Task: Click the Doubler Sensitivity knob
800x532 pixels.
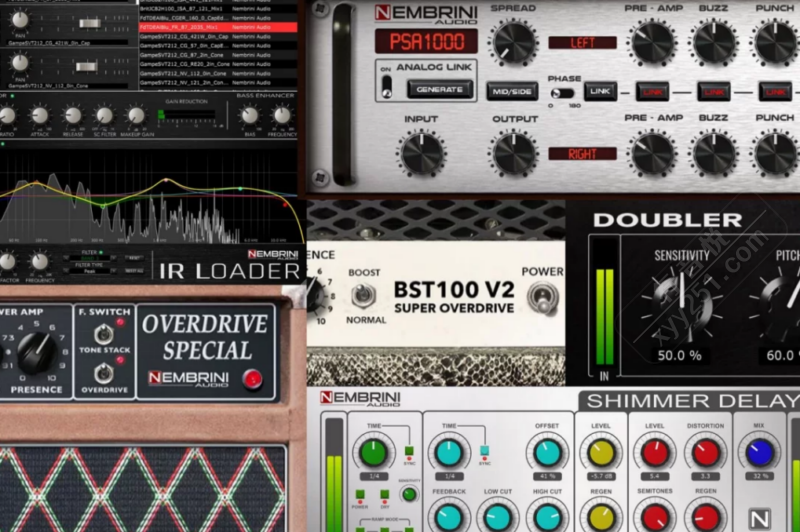Action: (681, 305)
